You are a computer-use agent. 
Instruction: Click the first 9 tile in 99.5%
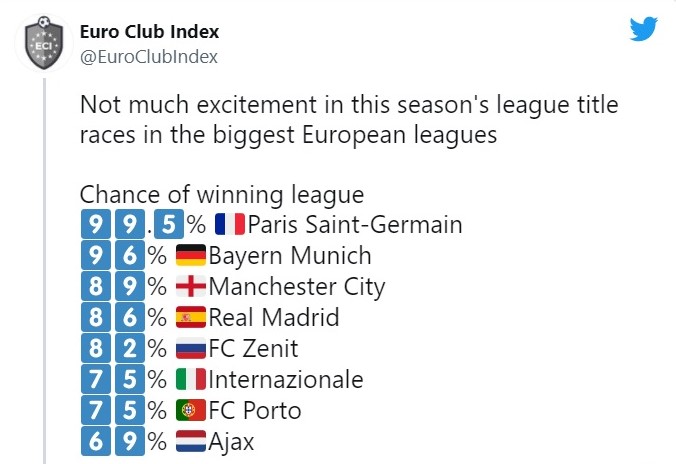point(96,224)
